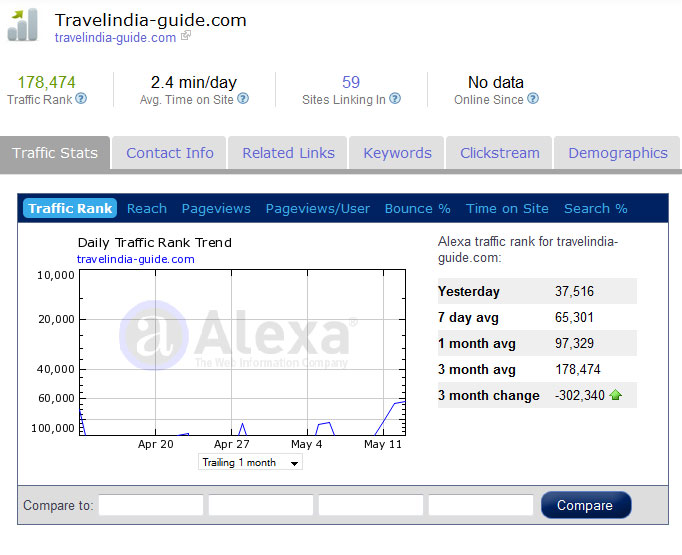Click the Yesterday value 37,516
682x555 pixels.
tap(574, 291)
